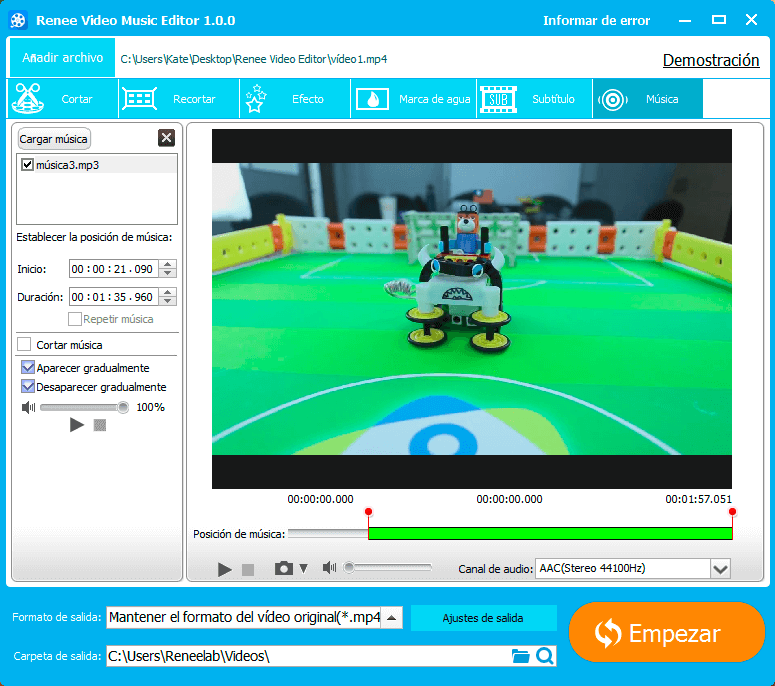Click Cargar música button
Image resolution: width=775 pixels, height=686 pixels.
[x=54, y=139]
